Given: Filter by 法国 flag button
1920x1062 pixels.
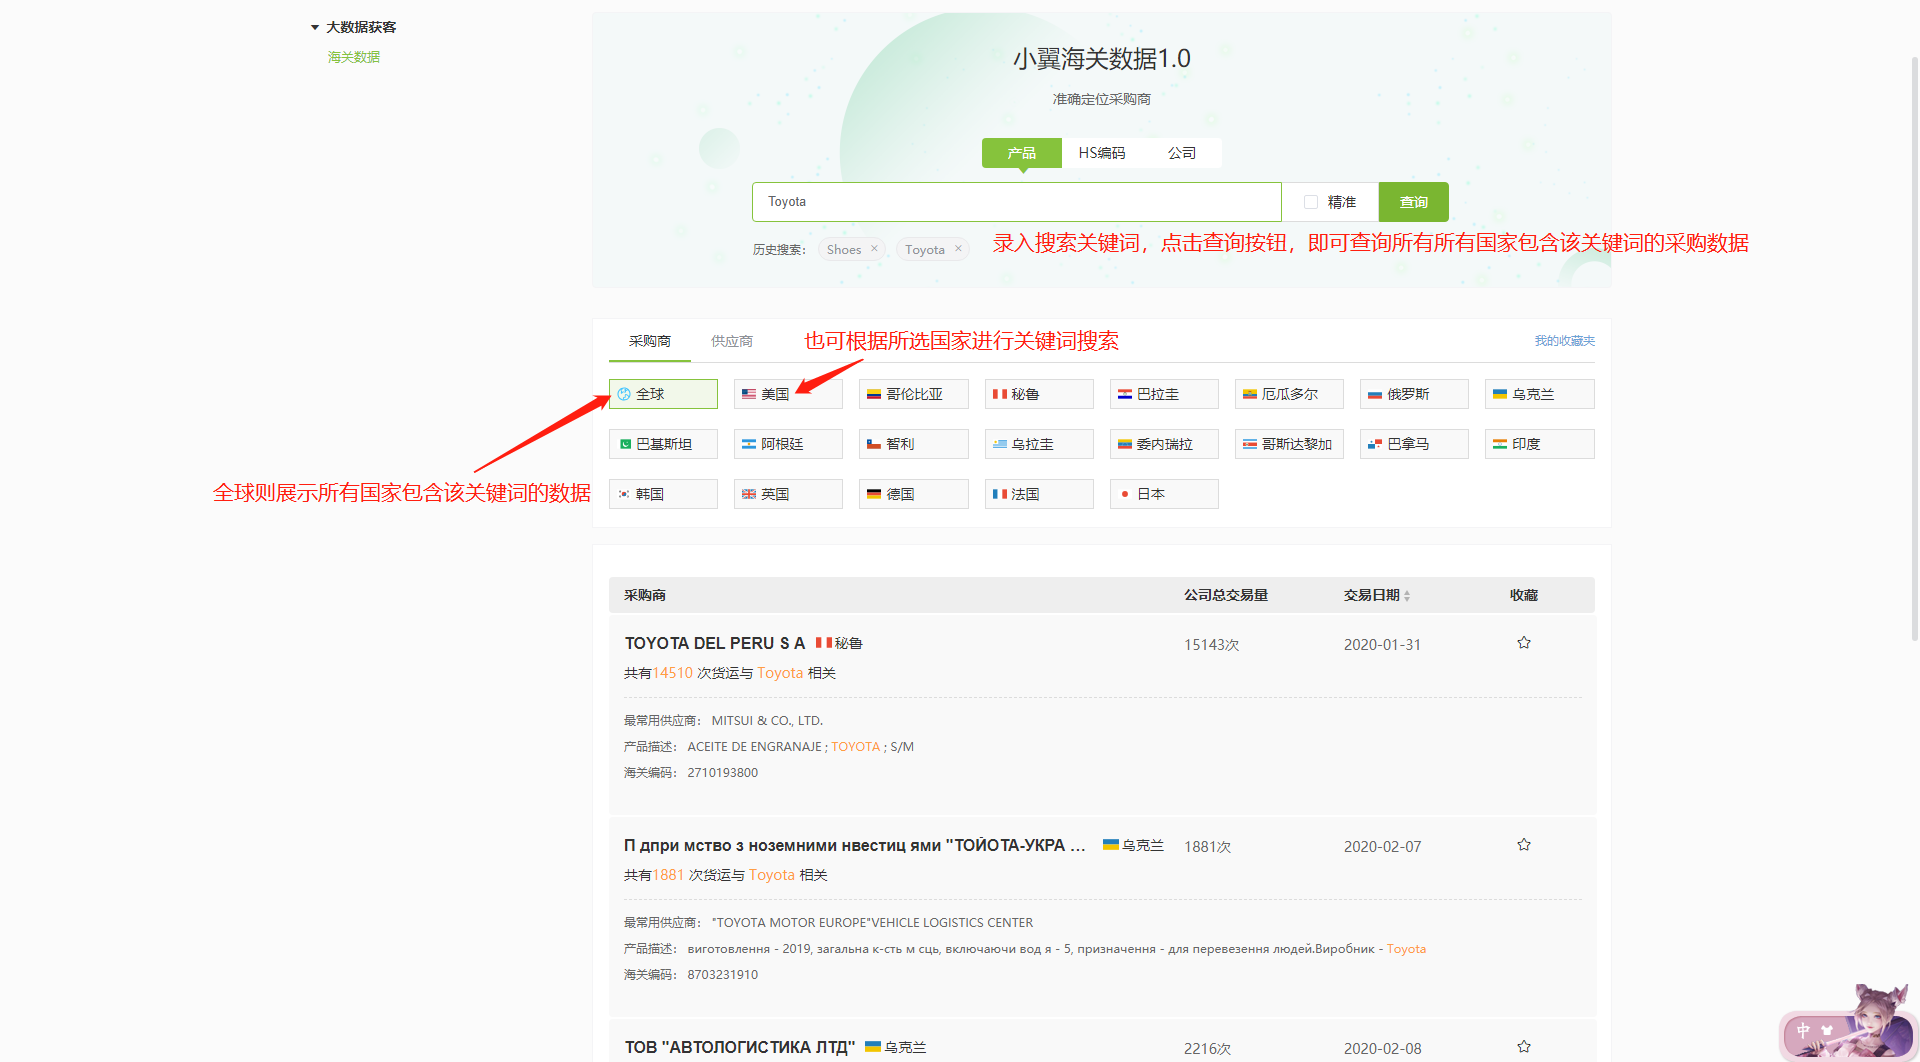Looking at the screenshot, I should click(1039, 494).
